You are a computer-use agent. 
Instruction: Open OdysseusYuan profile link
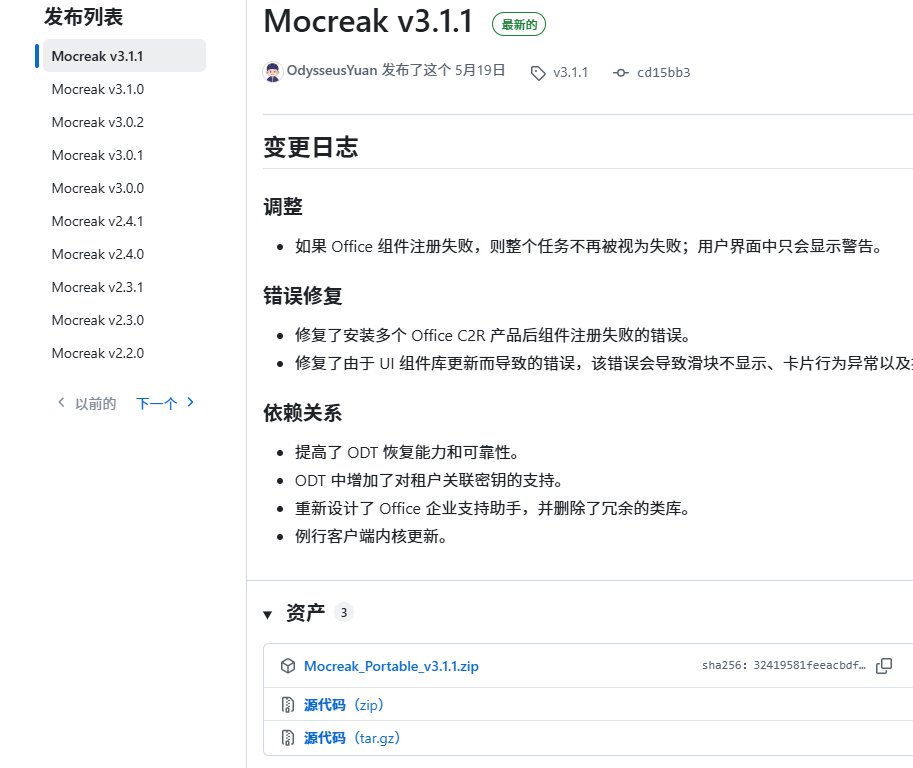[x=332, y=70]
